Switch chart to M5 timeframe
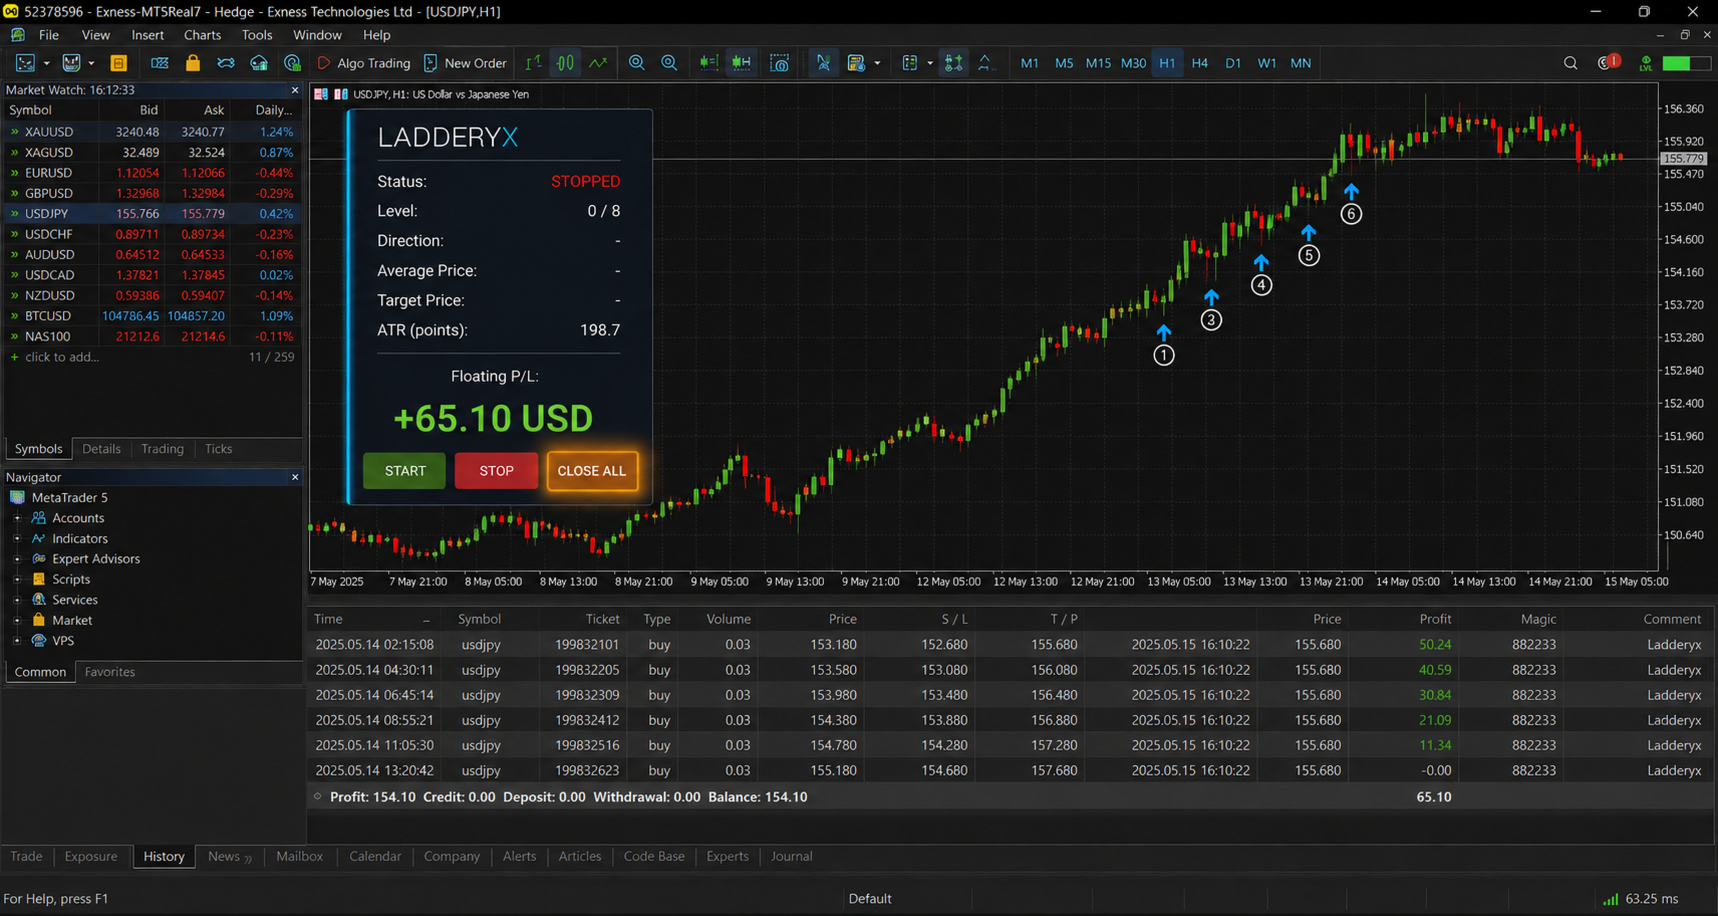Viewport: 1718px width, 916px height. tap(1063, 63)
